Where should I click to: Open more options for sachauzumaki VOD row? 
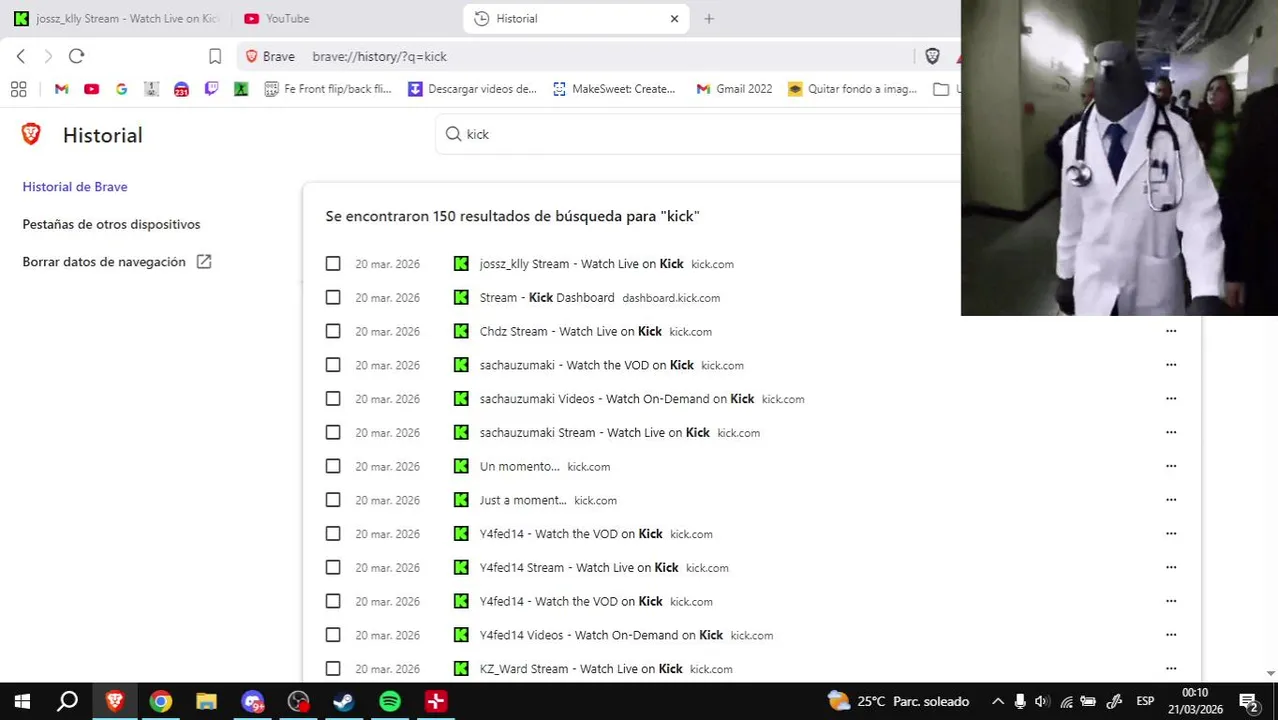(1171, 365)
